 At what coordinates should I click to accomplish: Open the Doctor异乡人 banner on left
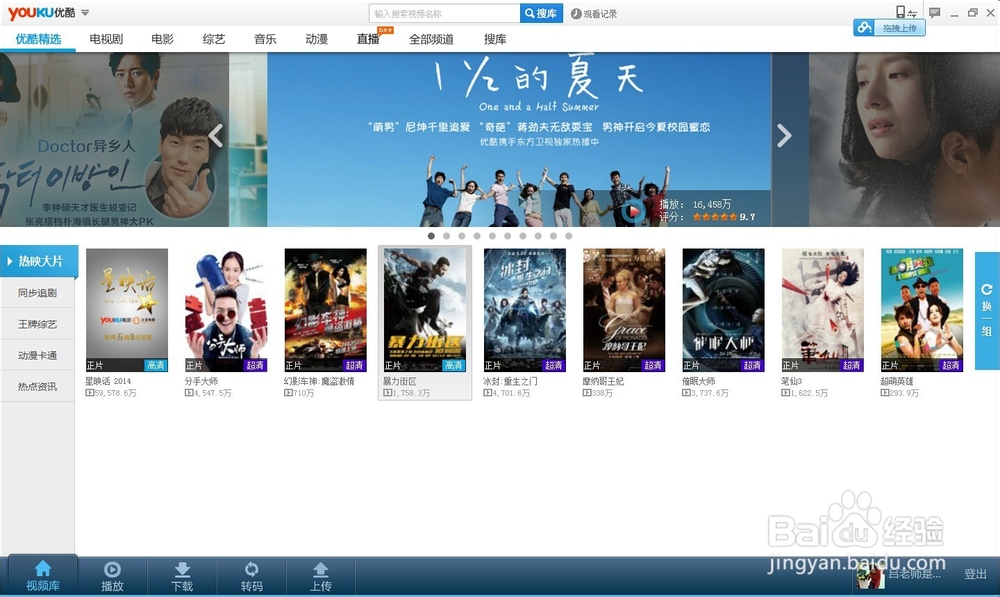tap(114, 140)
